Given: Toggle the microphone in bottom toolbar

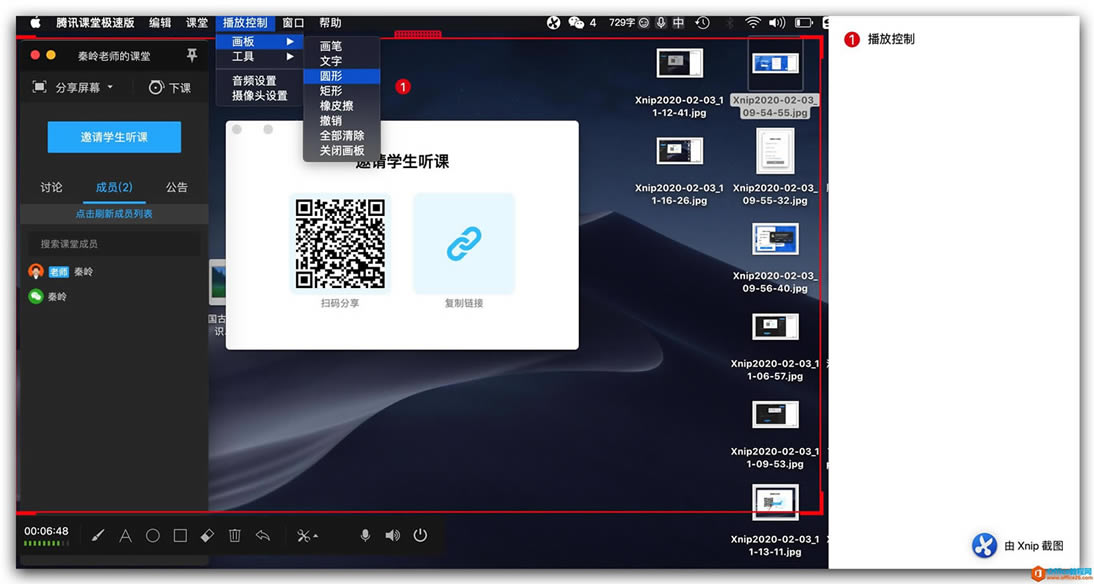Looking at the screenshot, I should pyautogui.click(x=365, y=535).
